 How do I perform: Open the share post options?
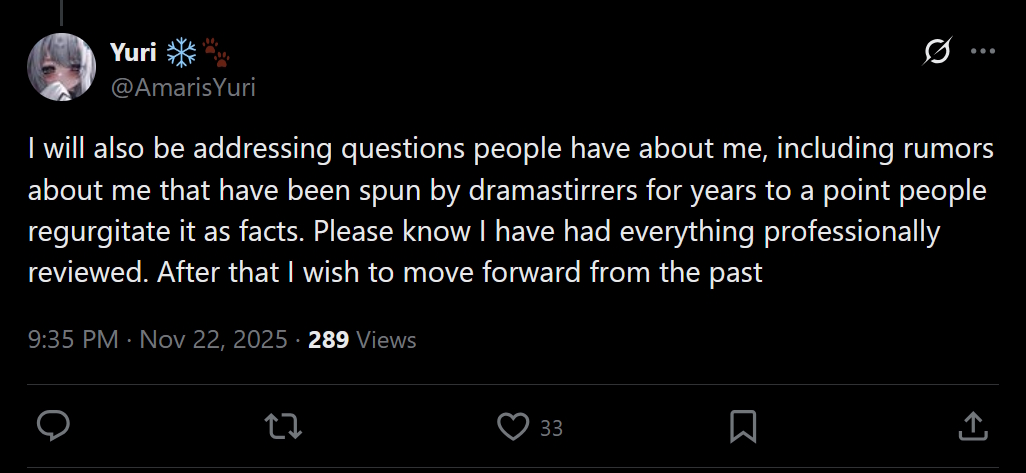point(972,427)
